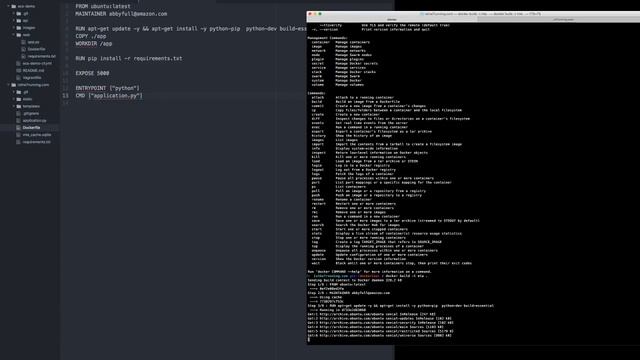Click the terminal cursor prompt at the bottom

[x=309, y=340]
